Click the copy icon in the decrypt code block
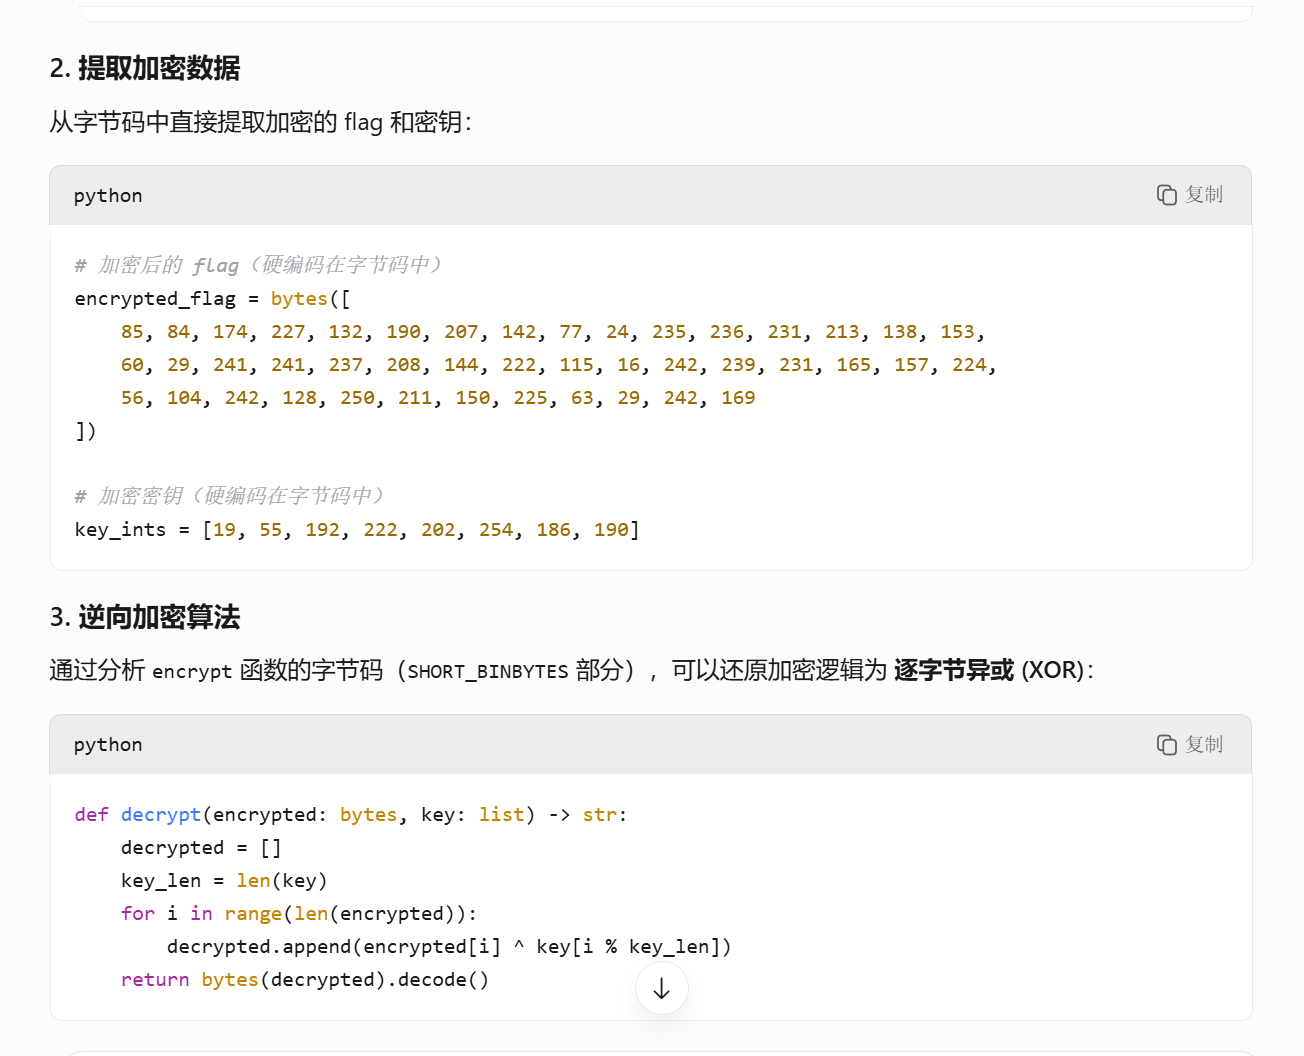 tap(1166, 745)
